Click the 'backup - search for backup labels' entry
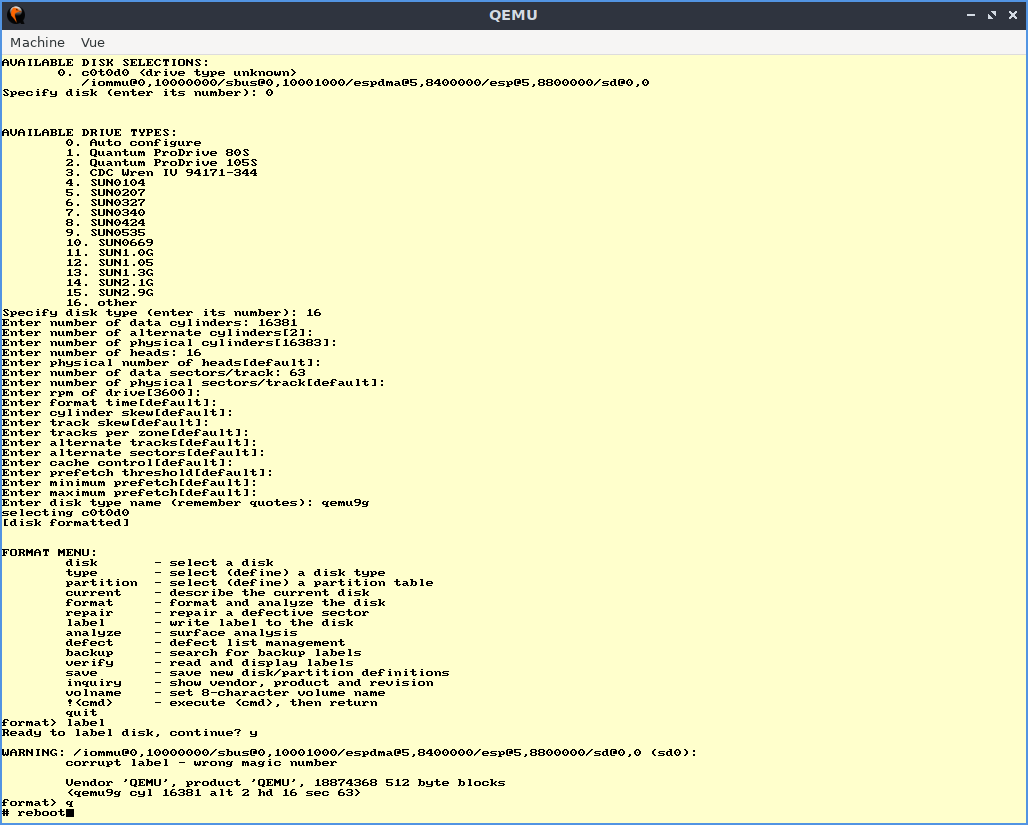The height and width of the screenshot is (825, 1028). tap(214, 653)
